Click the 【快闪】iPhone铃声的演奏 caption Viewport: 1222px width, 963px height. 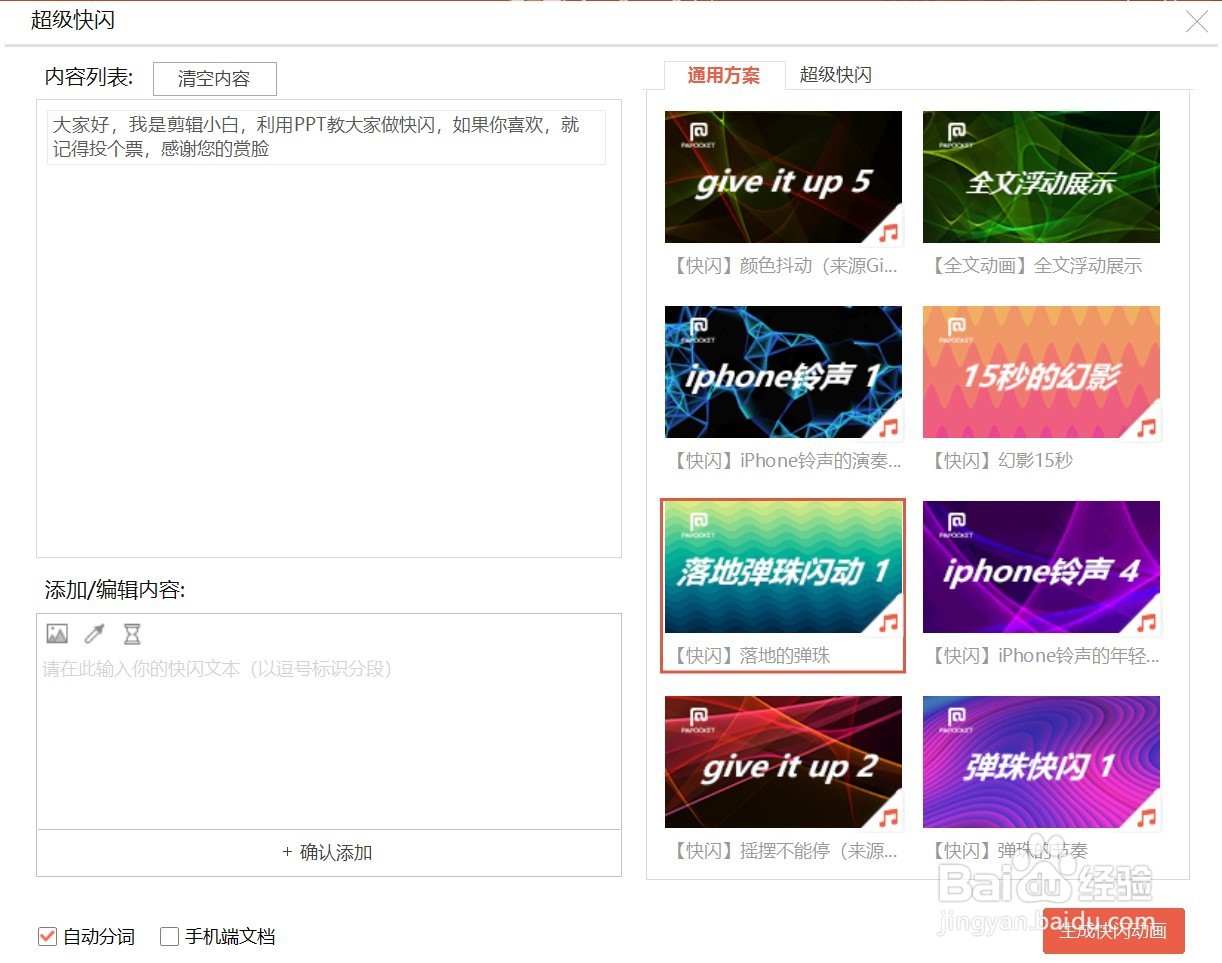[x=786, y=461]
